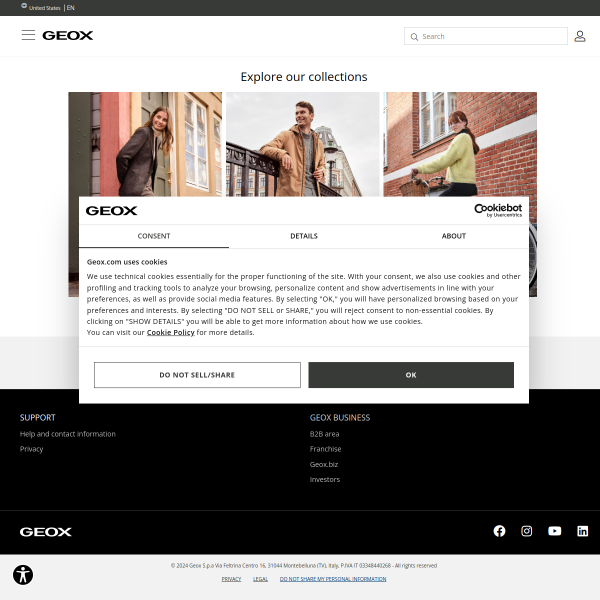Click the GEOX logo in cookie dialog
This screenshot has height=600, width=600.
(x=111, y=211)
